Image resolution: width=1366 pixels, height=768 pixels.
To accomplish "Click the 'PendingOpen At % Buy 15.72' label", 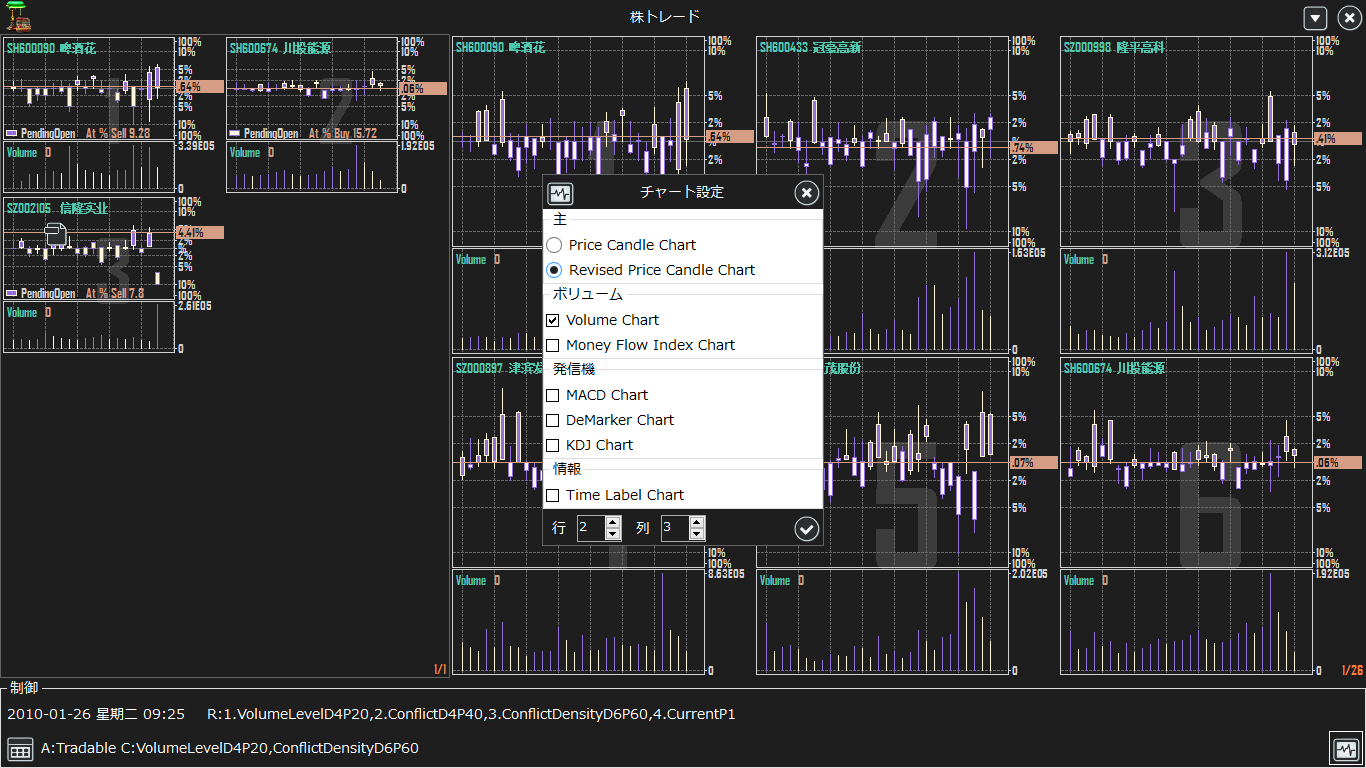I will [303, 133].
